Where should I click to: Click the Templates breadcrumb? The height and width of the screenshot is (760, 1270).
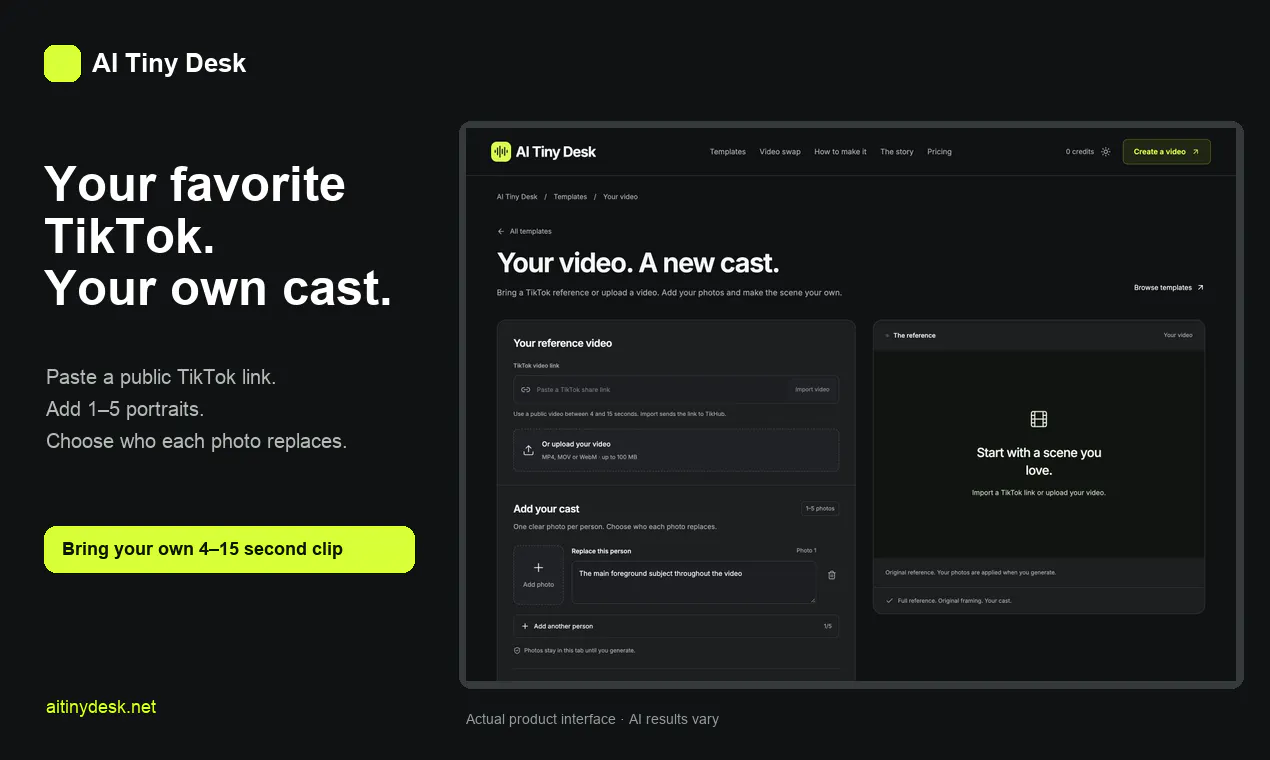[x=570, y=197]
